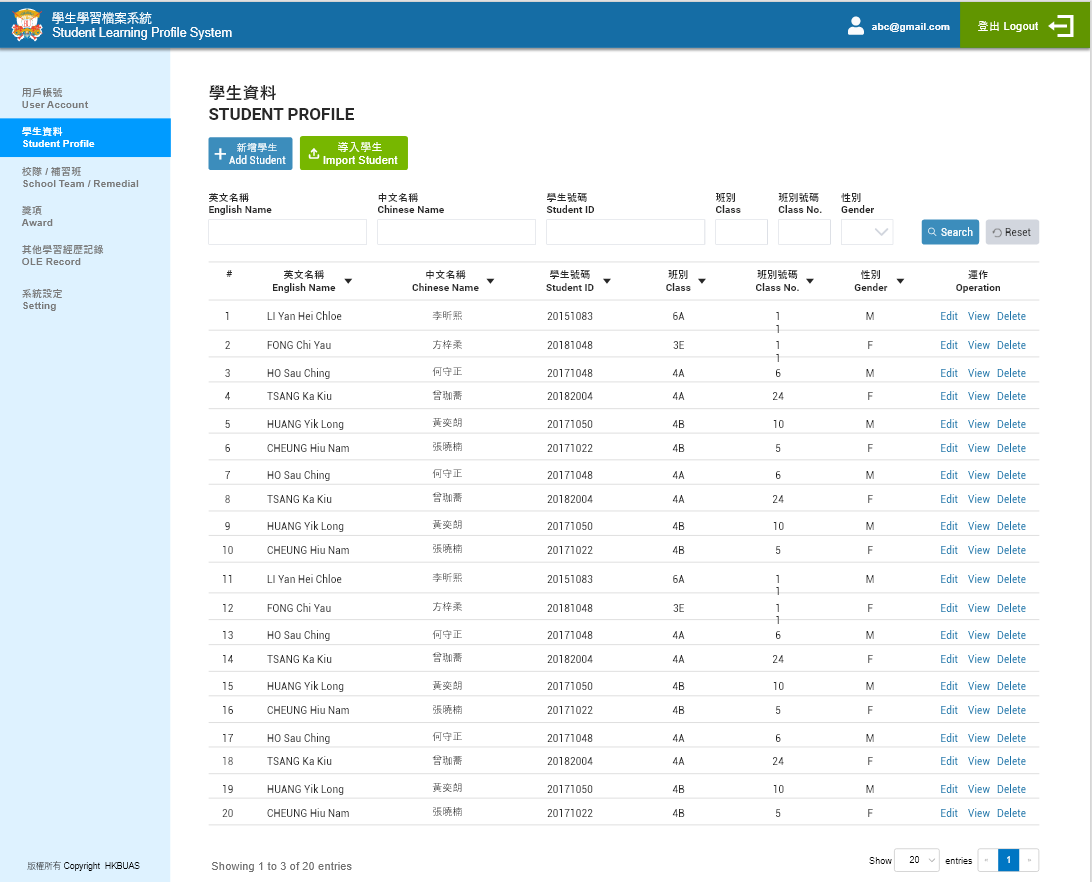Click the Student ID search field
The width and height of the screenshot is (1092, 882).
click(x=625, y=232)
